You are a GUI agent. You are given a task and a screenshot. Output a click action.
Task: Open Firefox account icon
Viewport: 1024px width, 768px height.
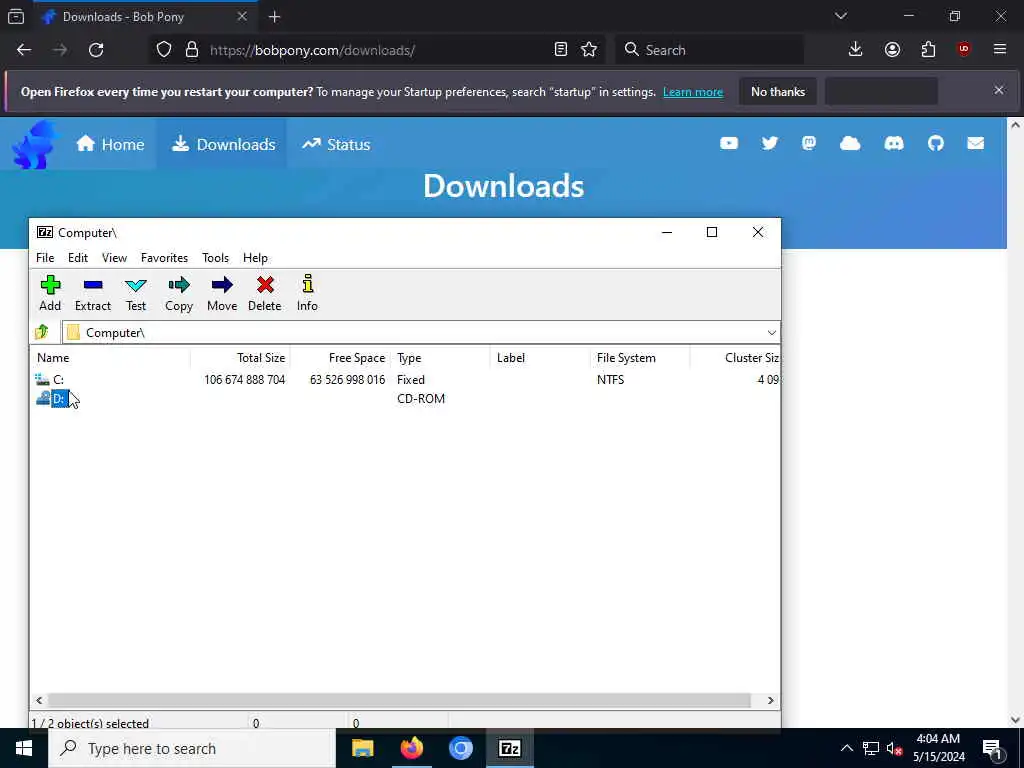pos(892,50)
